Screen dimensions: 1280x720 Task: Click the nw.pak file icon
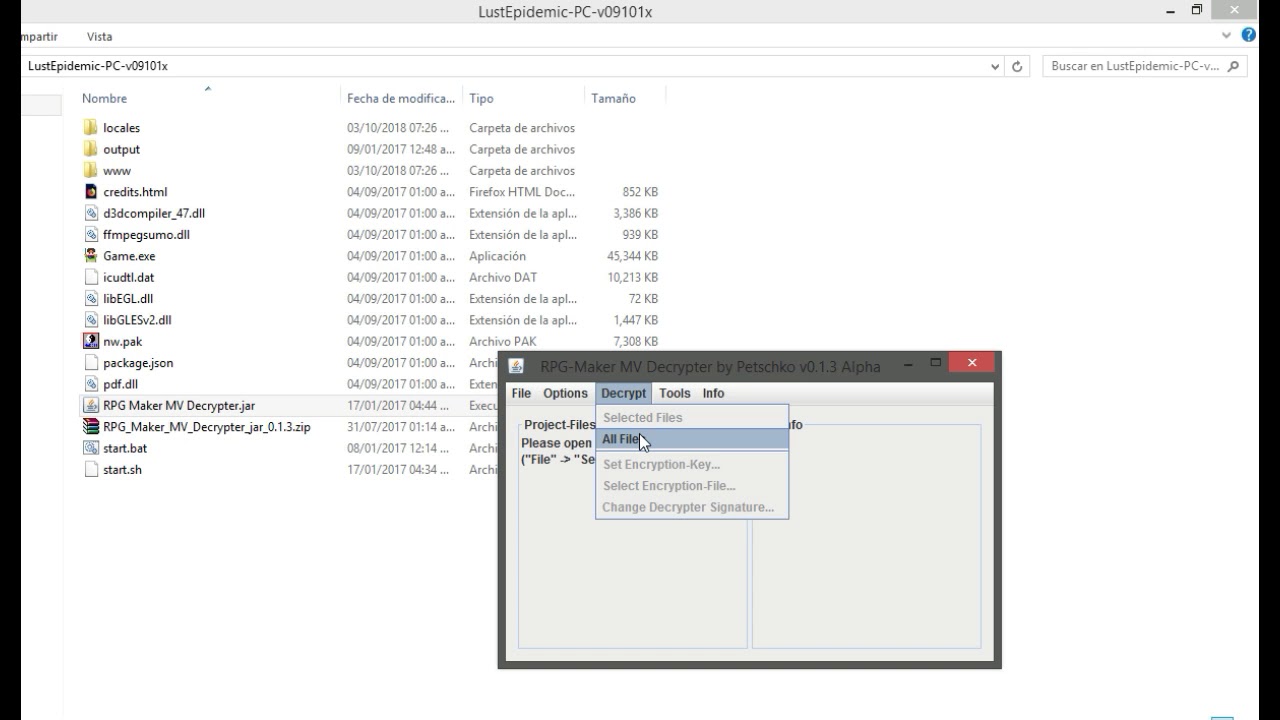[x=91, y=341]
